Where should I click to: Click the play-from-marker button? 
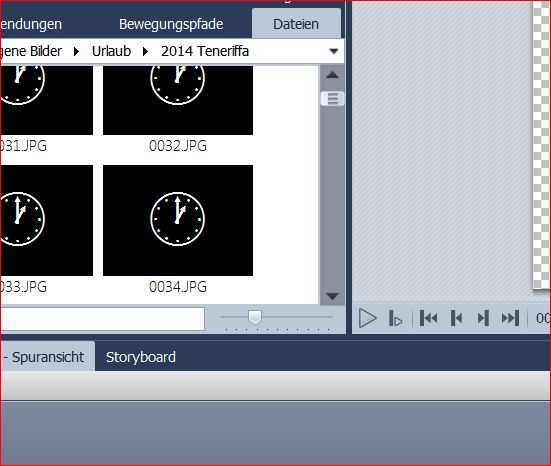coord(395,318)
